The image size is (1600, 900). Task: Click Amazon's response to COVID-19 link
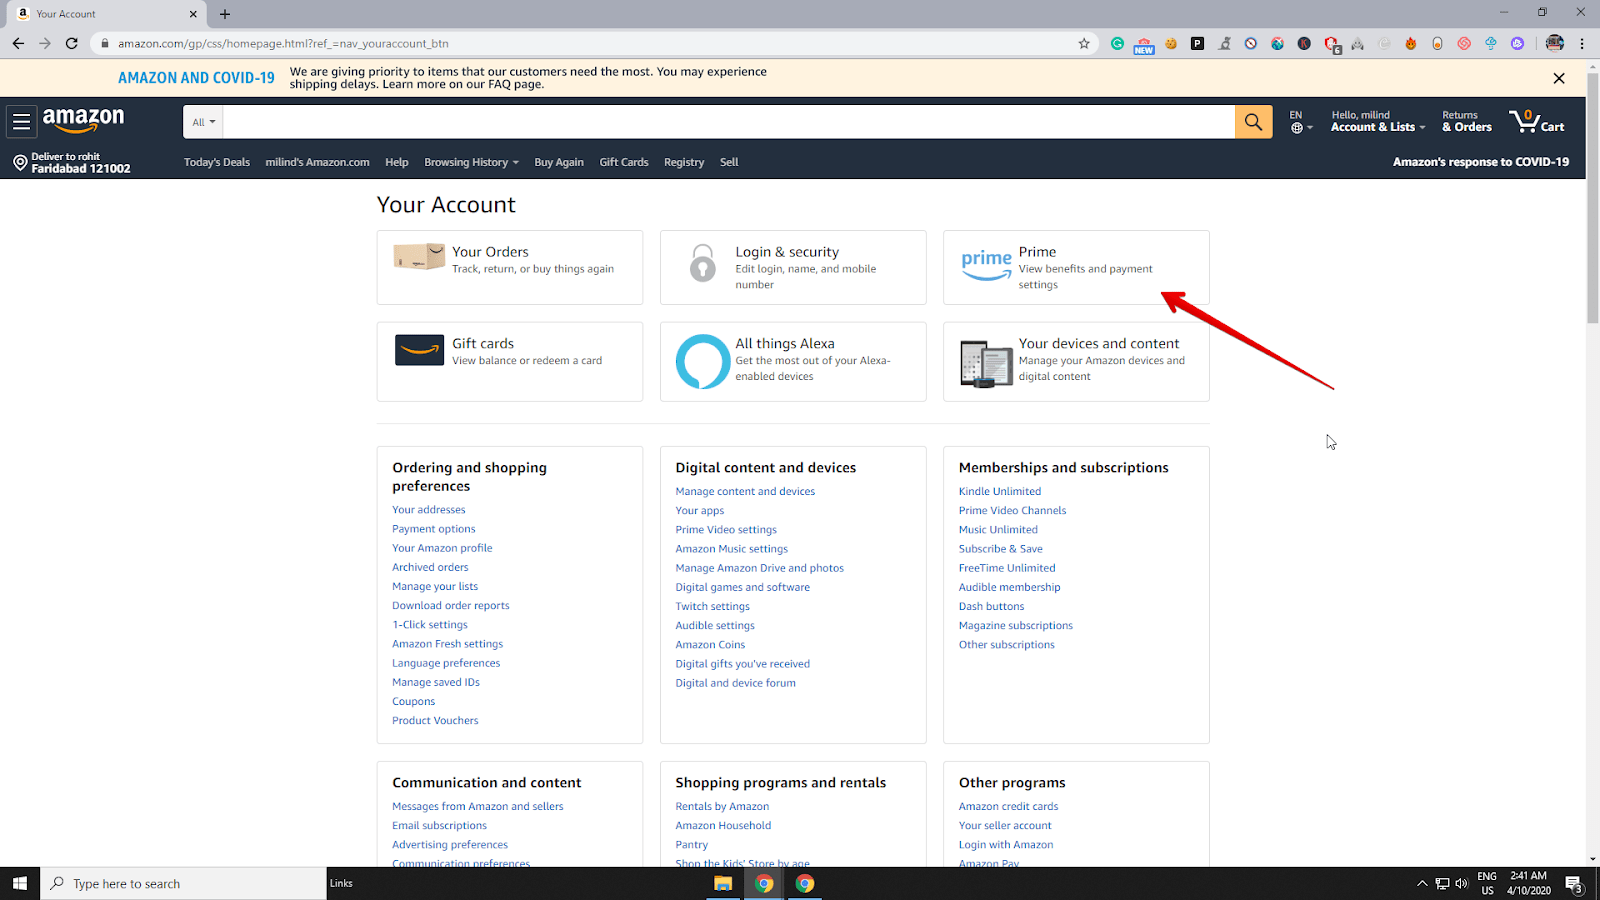pyautogui.click(x=1481, y=162)
